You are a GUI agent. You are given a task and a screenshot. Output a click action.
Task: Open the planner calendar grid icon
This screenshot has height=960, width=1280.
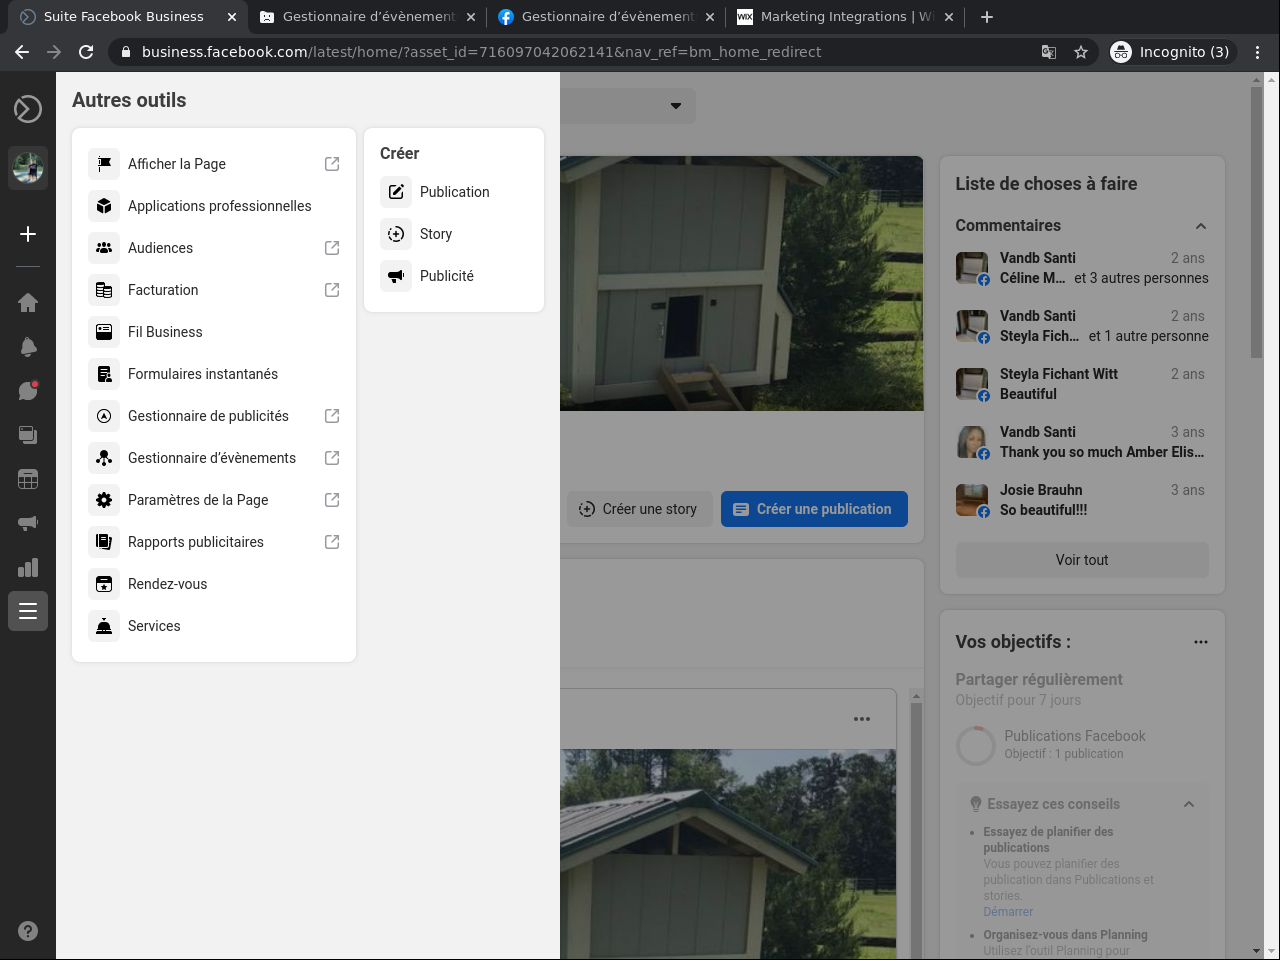click(x=28, y=479)
